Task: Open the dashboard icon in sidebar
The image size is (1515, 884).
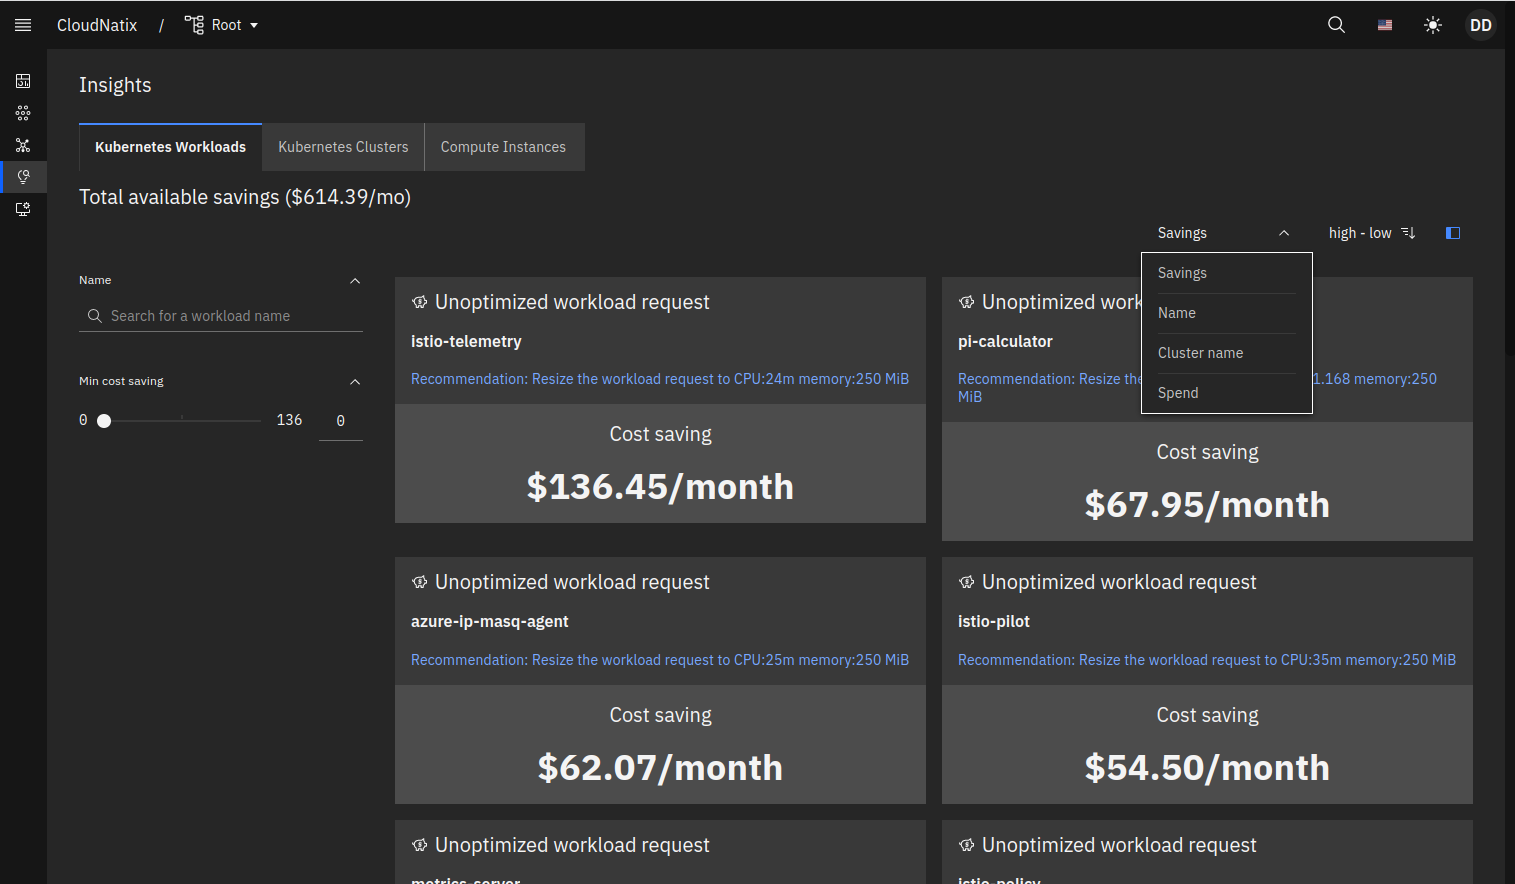Action: pyautogui.click(x=23, y=81)
